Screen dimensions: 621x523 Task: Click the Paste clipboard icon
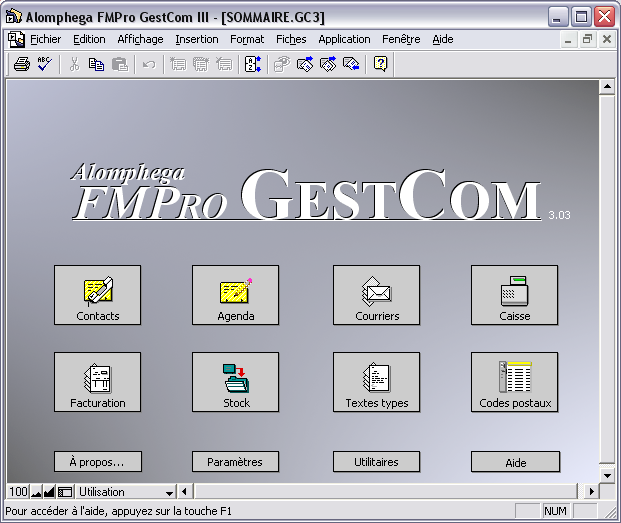(120, 64)
